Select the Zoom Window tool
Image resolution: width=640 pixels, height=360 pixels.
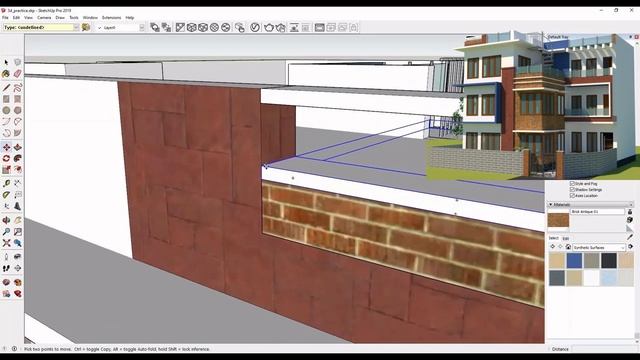(18, 232)
